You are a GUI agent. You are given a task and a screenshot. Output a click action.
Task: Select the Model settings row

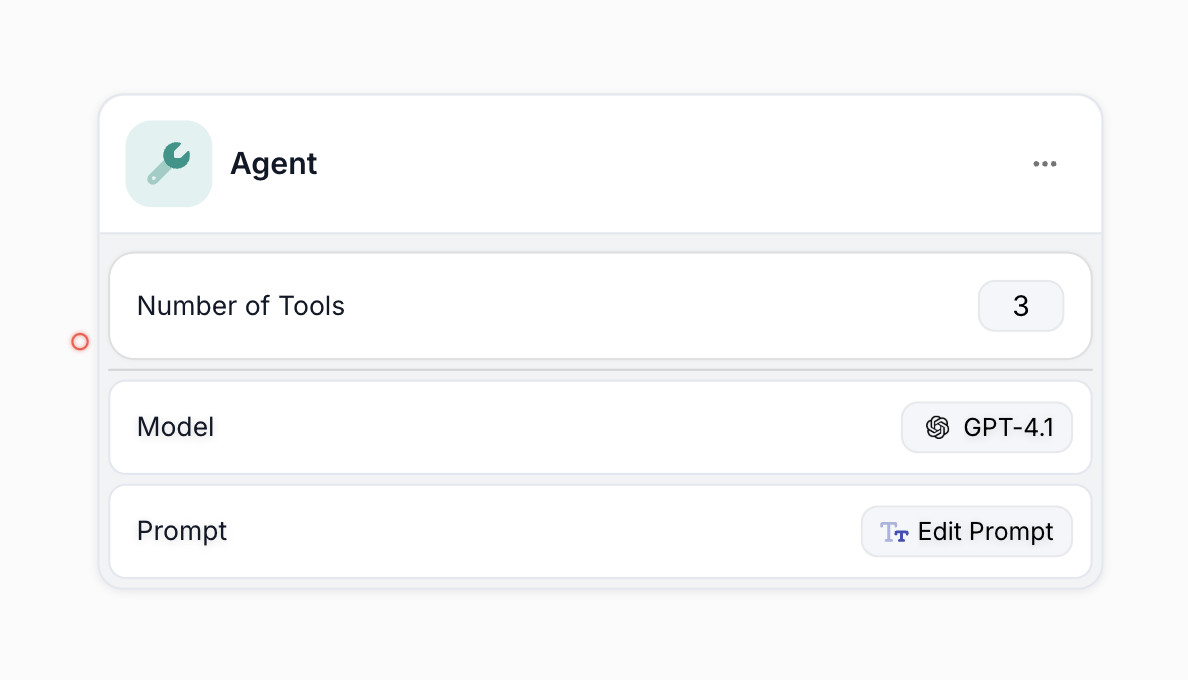click(600, 428)
